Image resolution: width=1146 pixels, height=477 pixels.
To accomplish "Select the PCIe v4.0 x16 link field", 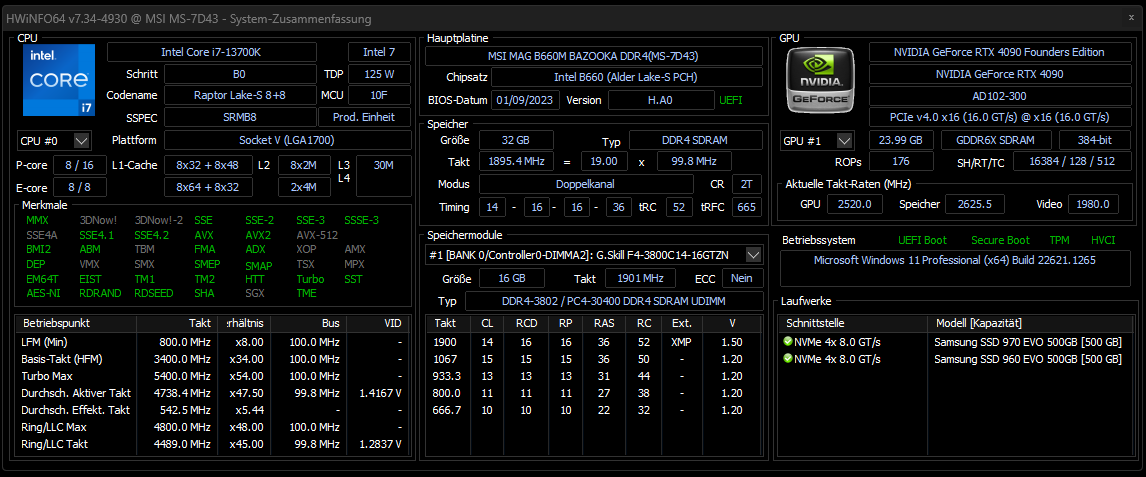I will [1000, 117].
